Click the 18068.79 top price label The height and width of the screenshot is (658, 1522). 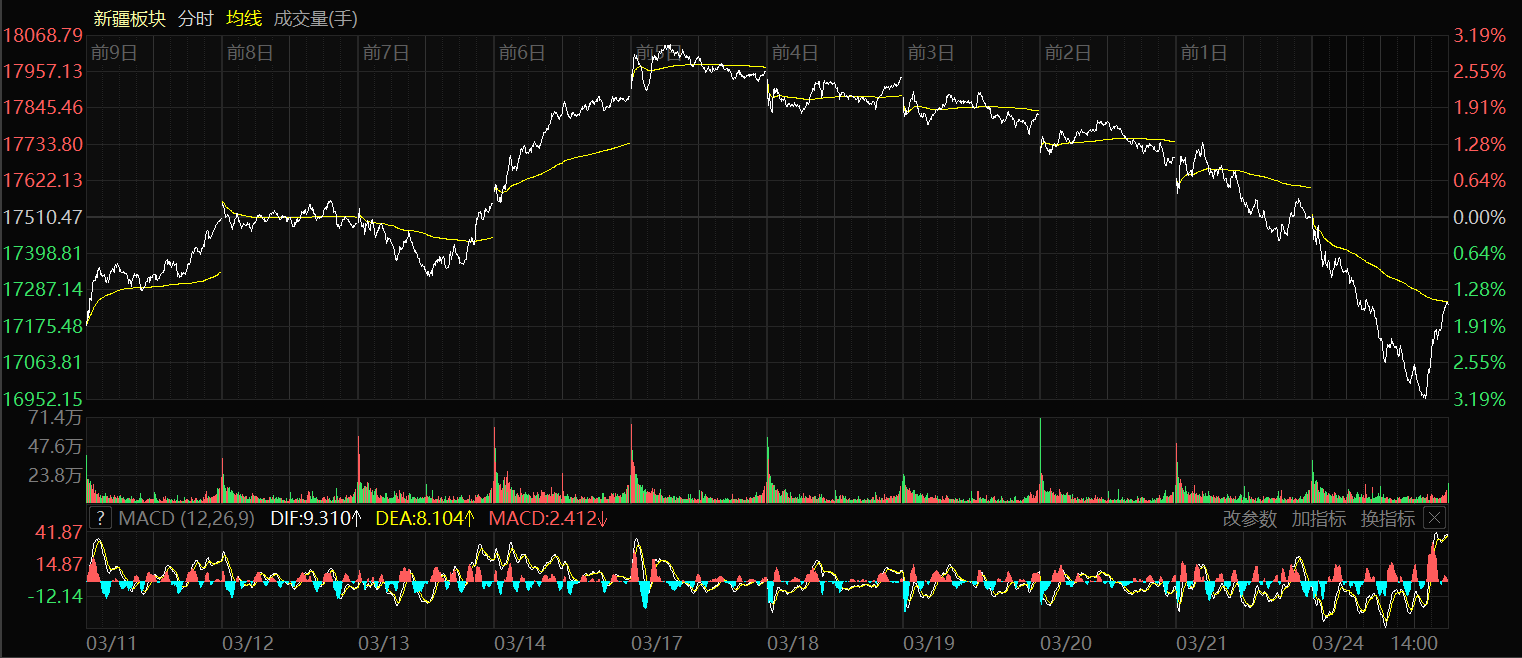pyautogui.click(x=43, y=35)
